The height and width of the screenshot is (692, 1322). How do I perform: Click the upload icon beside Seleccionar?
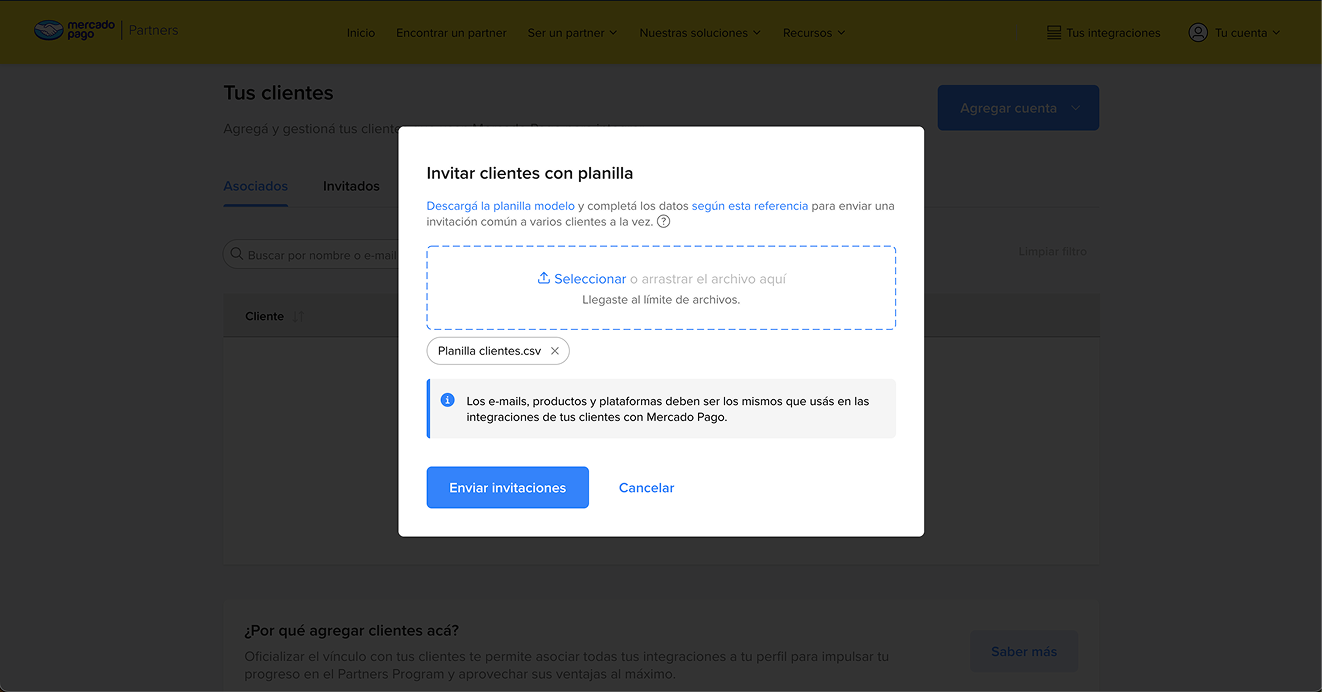click(x=544, y=278)
